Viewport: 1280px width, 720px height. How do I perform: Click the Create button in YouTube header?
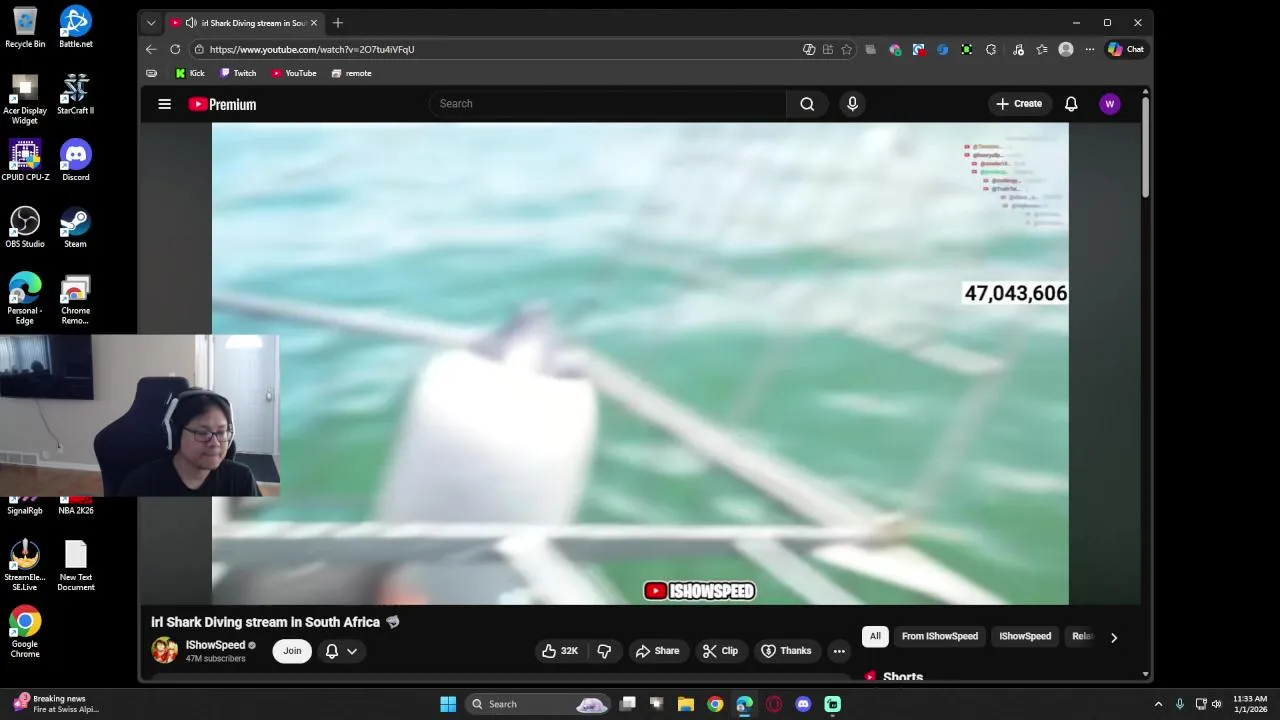1019,104
